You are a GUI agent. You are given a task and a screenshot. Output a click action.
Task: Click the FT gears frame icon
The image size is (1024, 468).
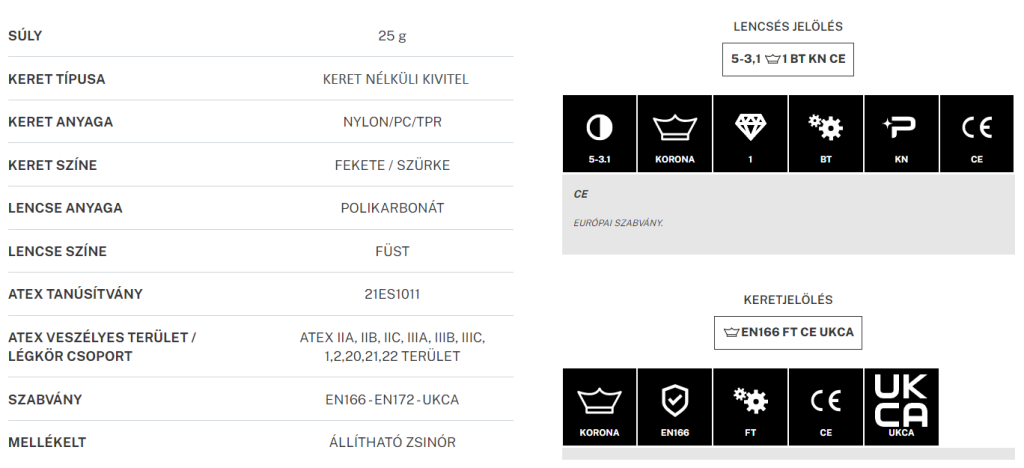[750, 407]
